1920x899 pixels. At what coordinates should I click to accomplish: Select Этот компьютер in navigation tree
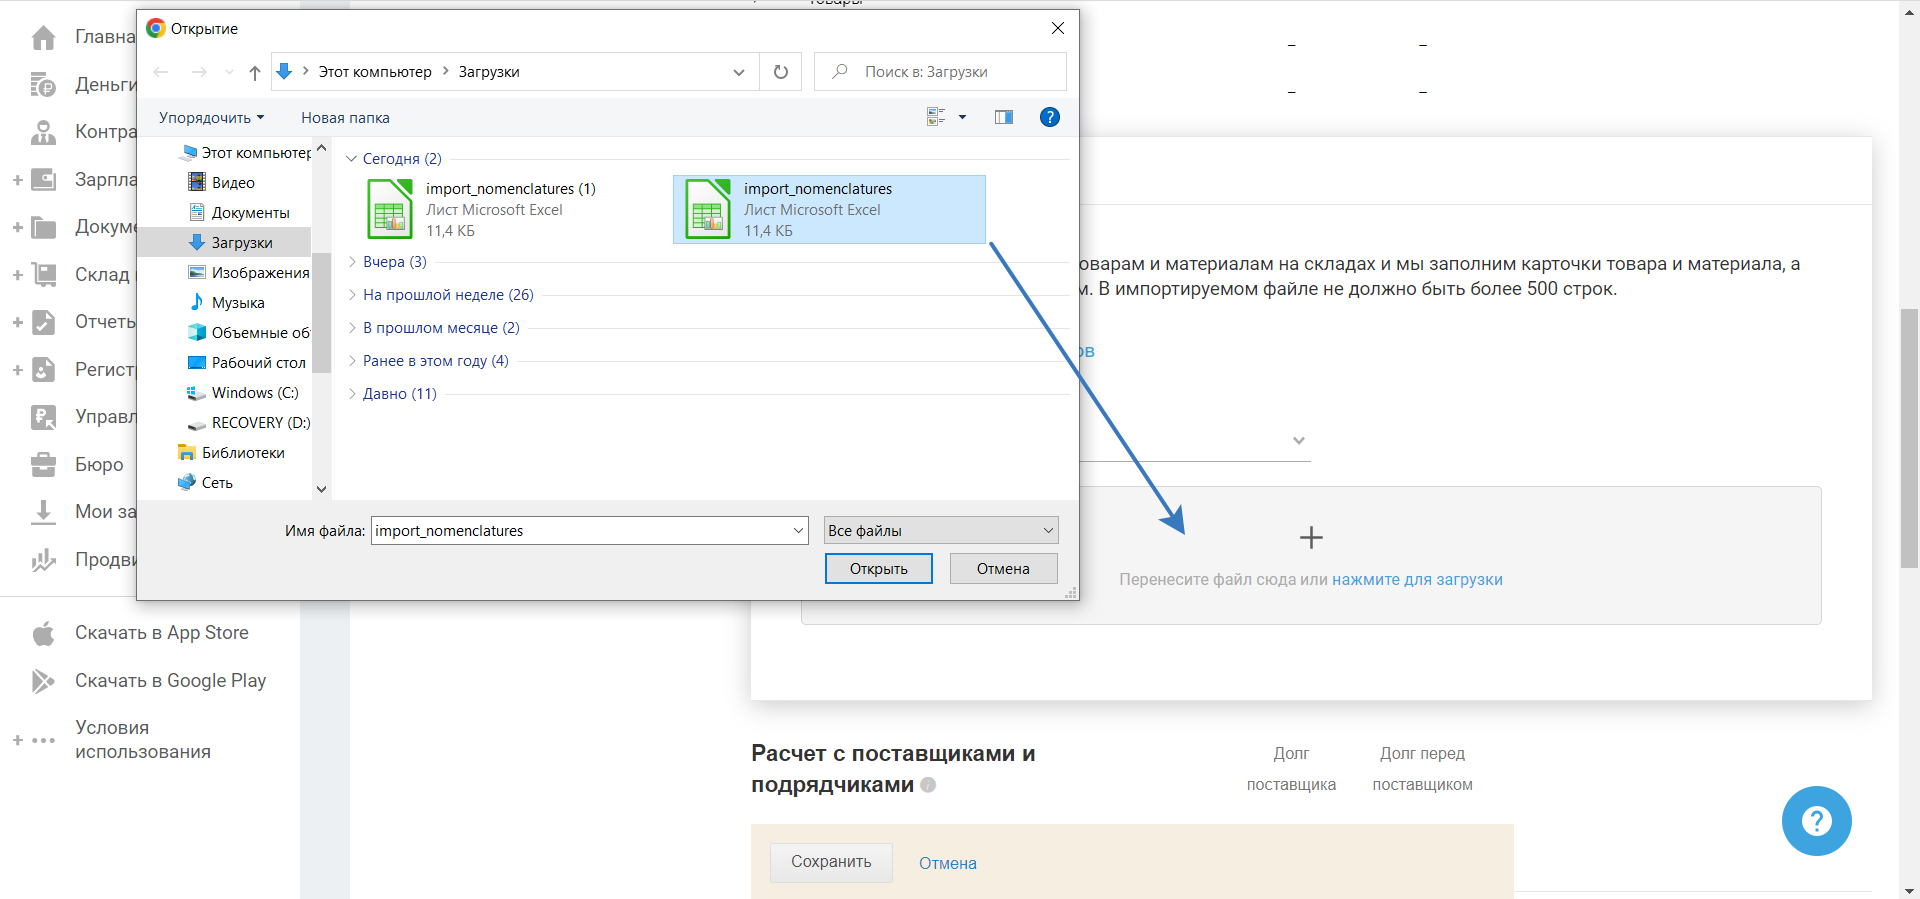tap(246, 153)
